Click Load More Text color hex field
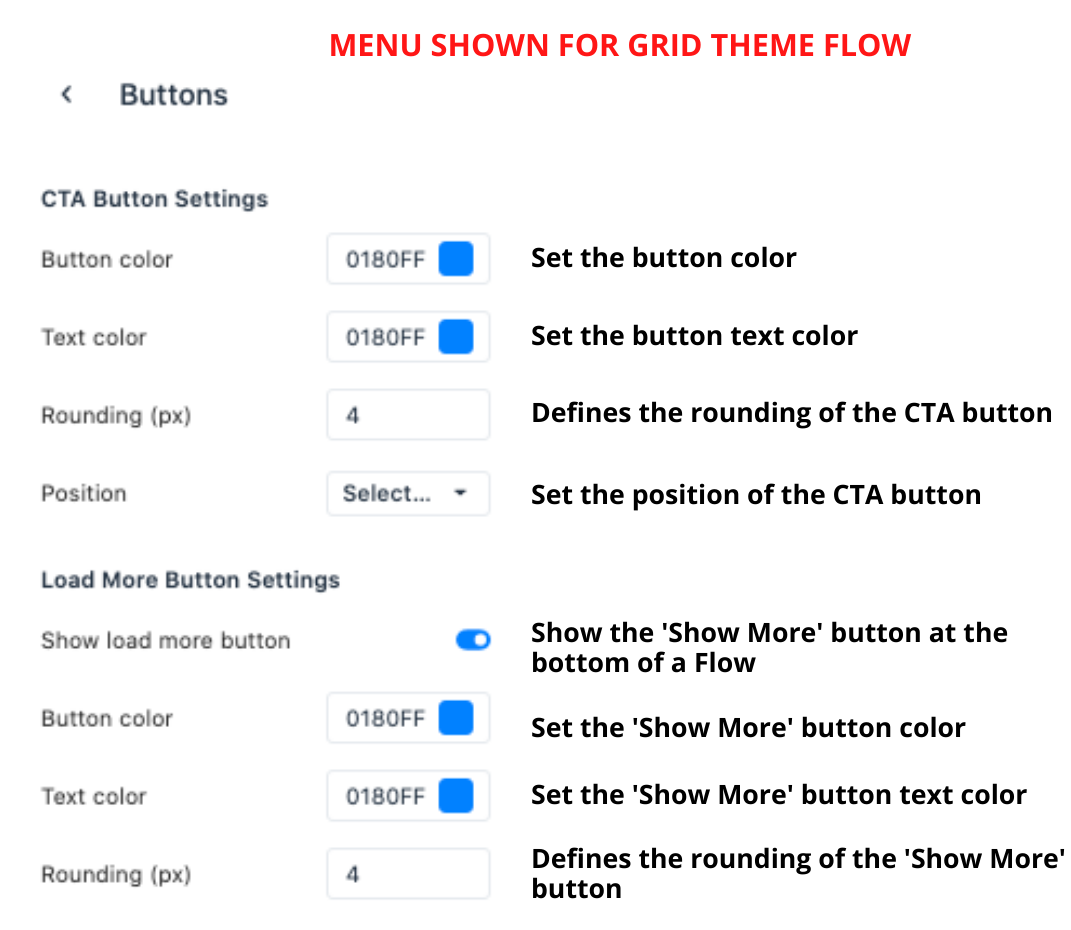Screen dimensions: 1071x930 (385, 796)
